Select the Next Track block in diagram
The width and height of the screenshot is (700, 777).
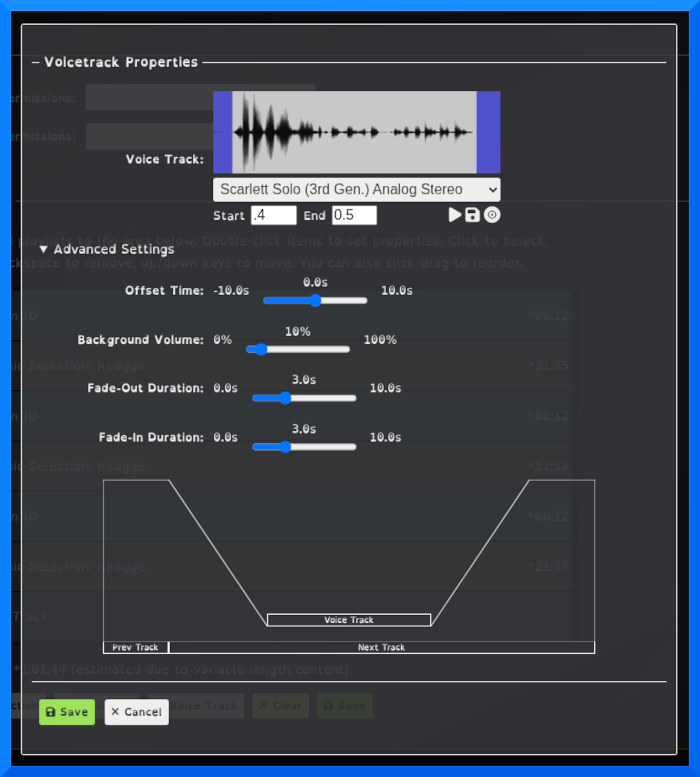pos(381,648)
